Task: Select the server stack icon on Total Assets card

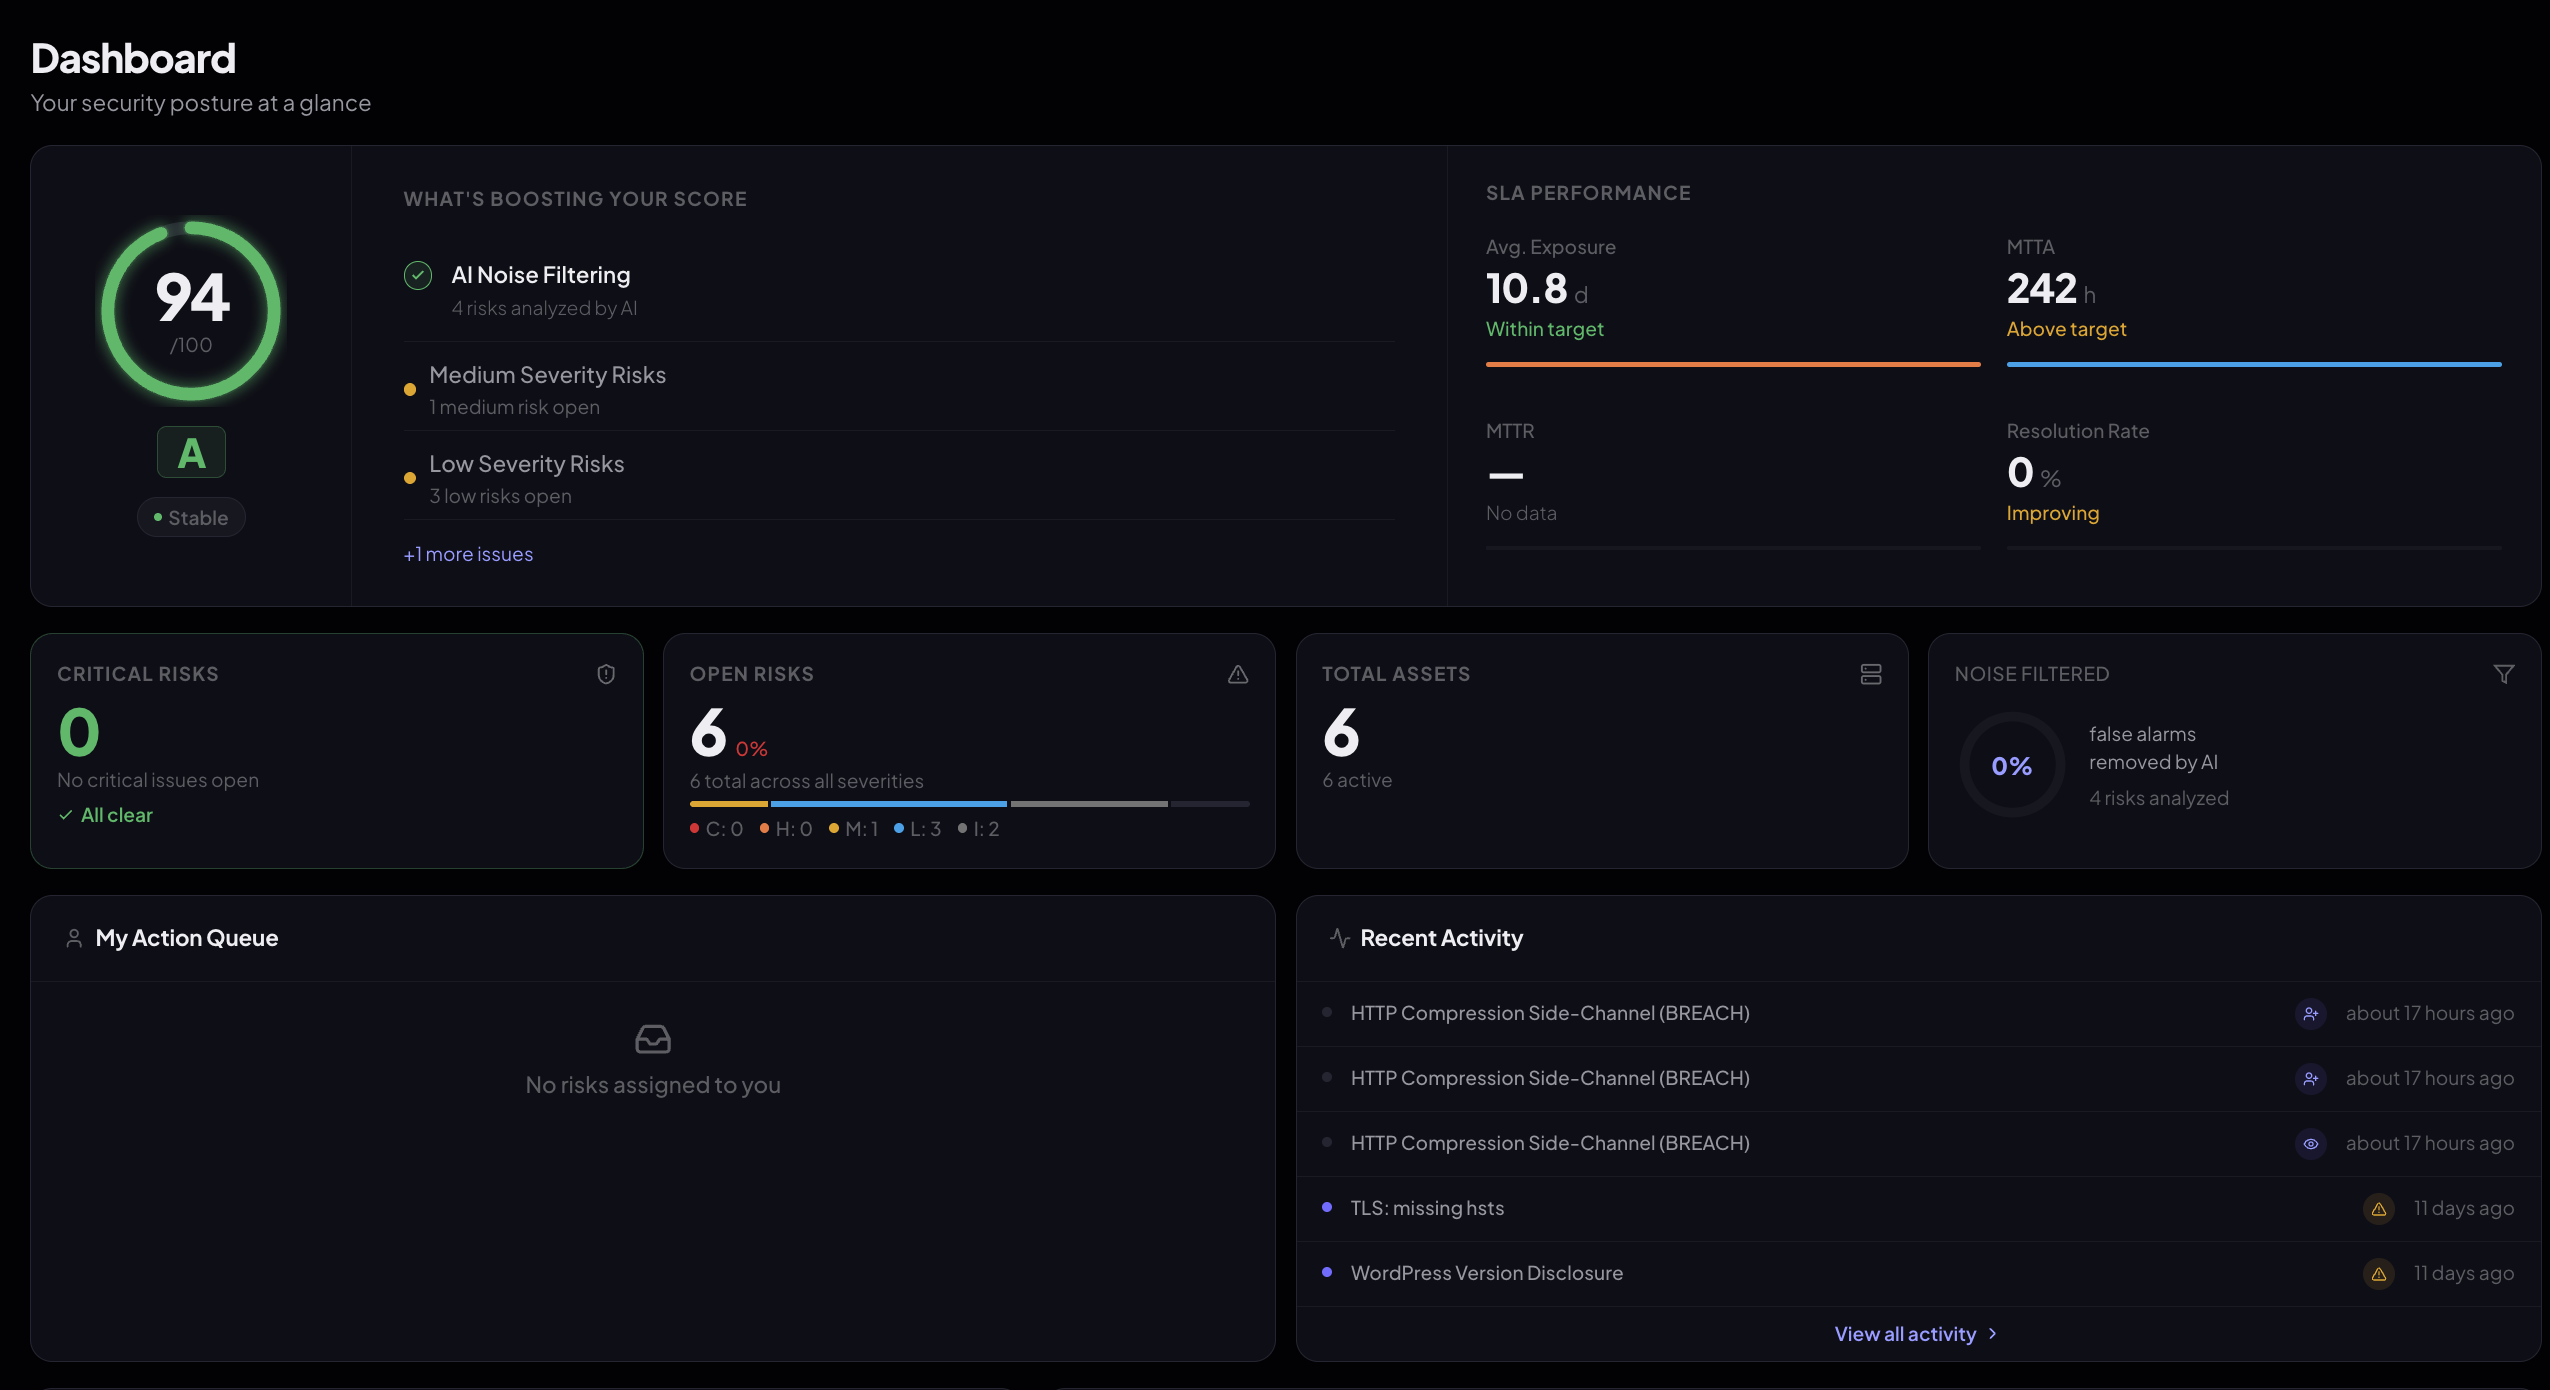Action: click(x=1870, y=674)
